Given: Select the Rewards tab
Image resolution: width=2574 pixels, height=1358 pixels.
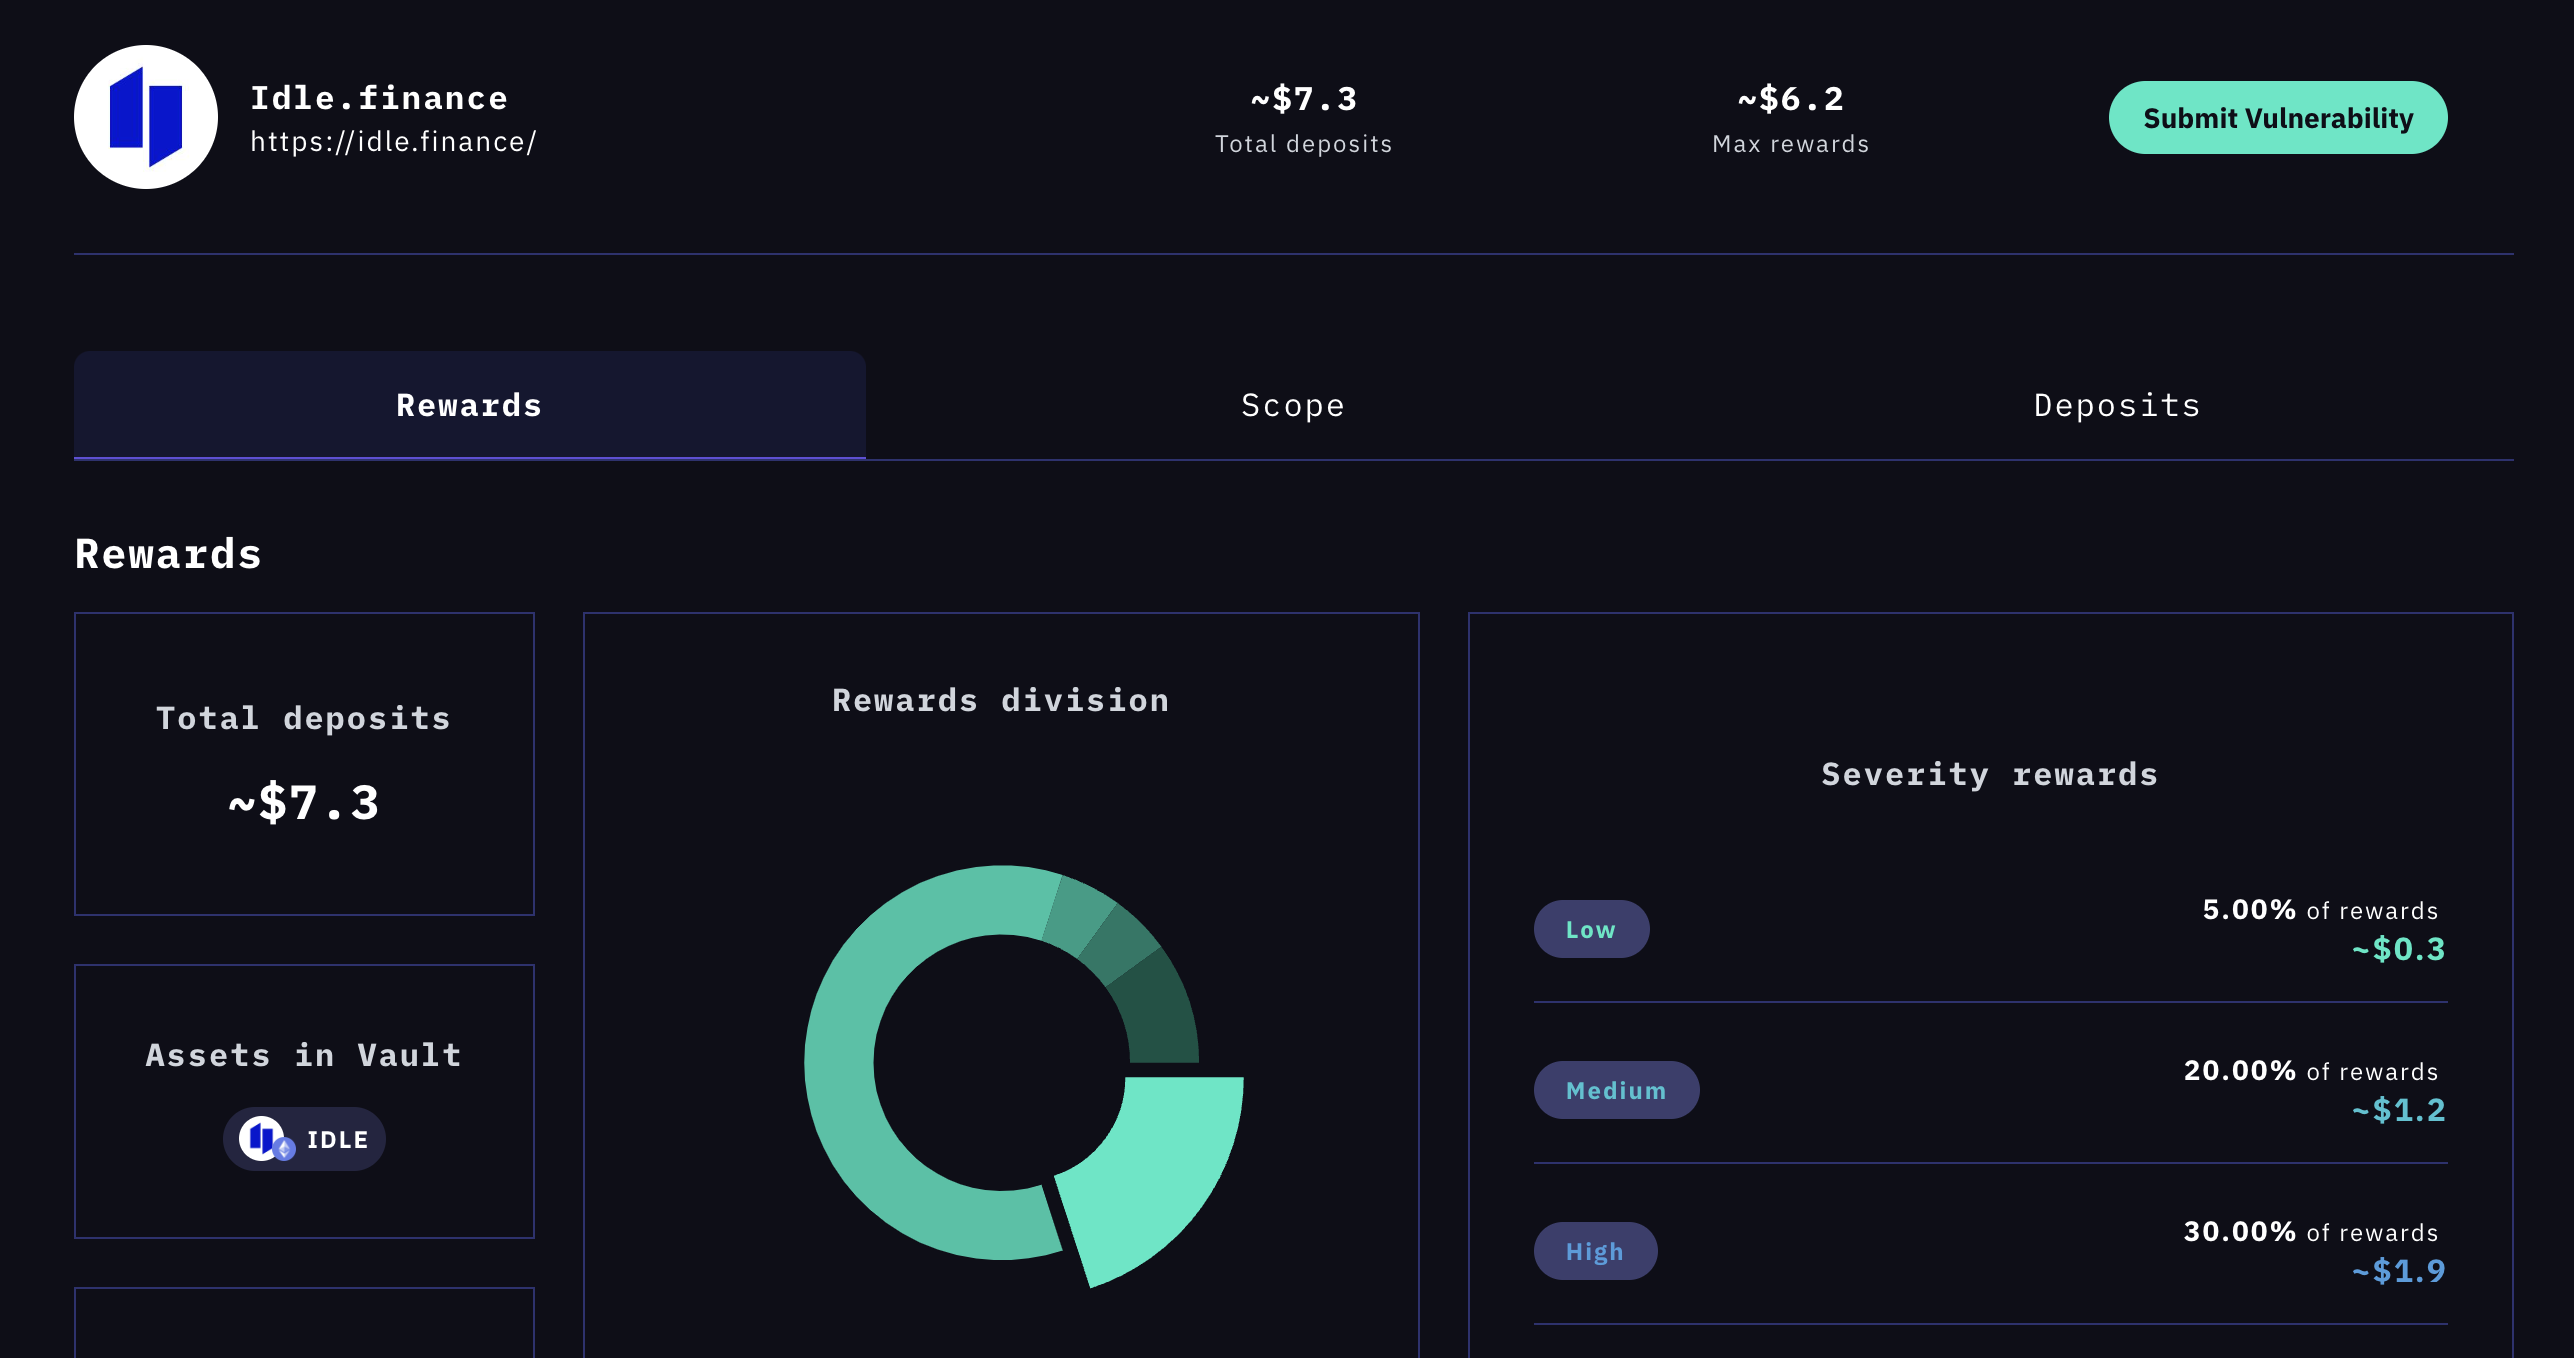Looking at the screenshot, I should coord(469,405).
